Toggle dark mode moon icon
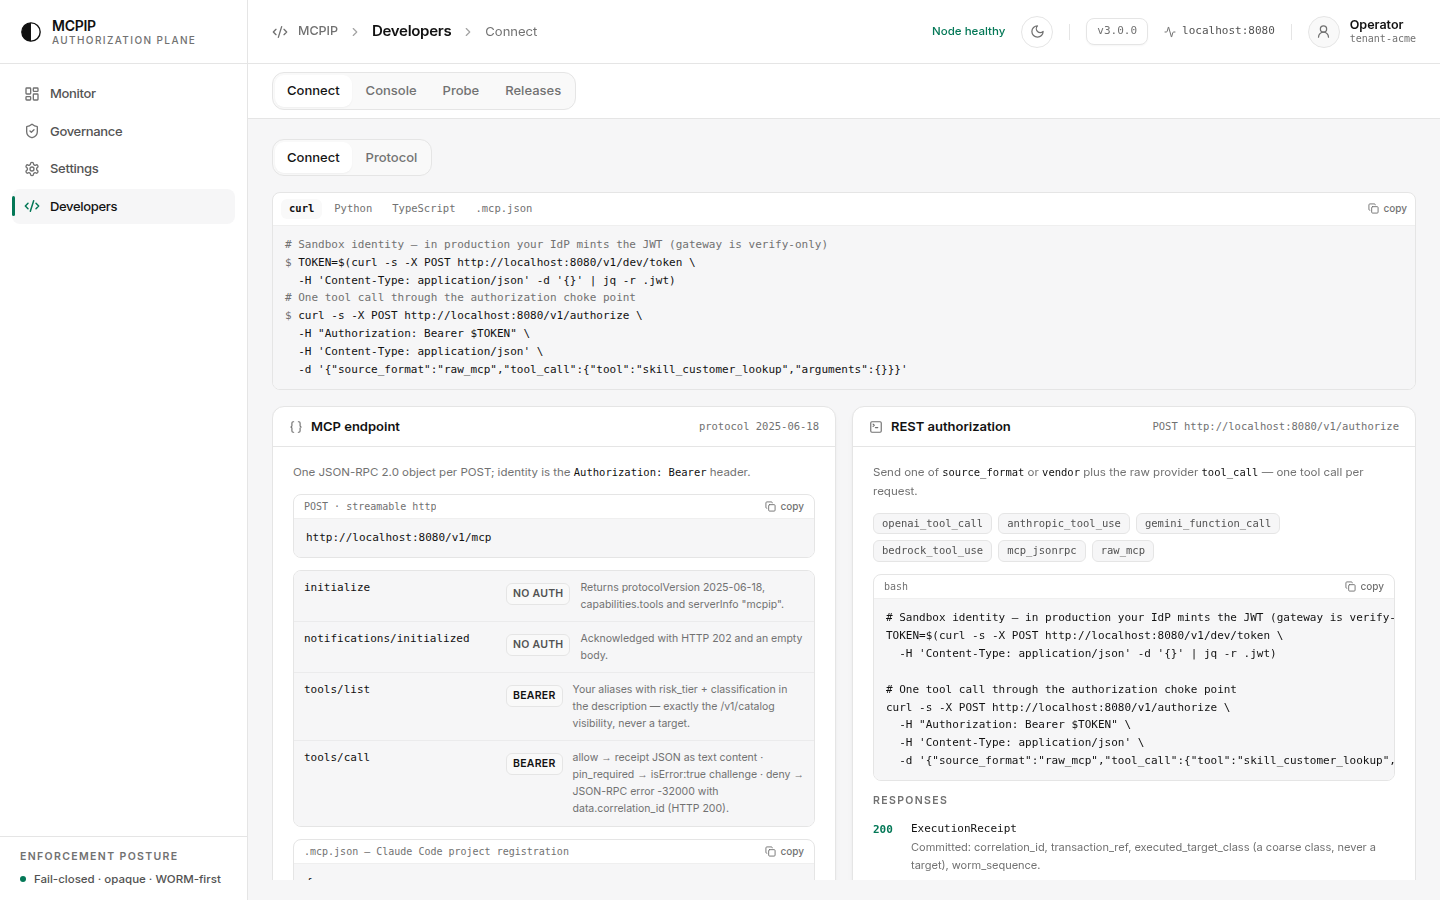The image size is (1440, 900). pyautogui.click(x=1037, y=31)
